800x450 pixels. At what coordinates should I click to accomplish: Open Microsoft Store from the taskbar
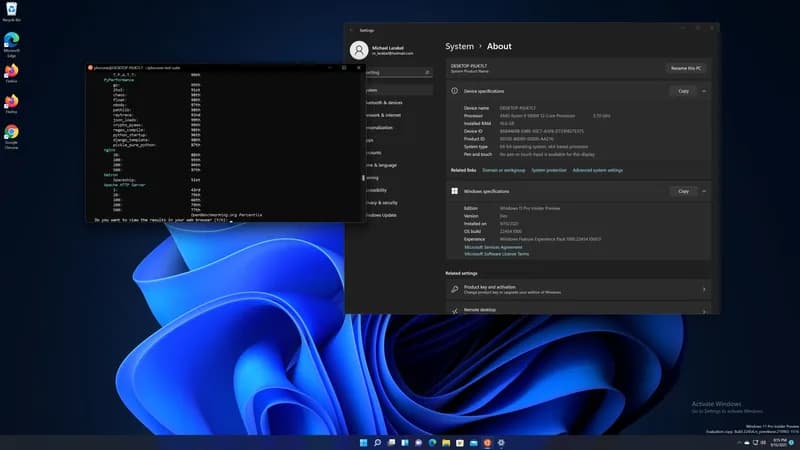[460, 443]
